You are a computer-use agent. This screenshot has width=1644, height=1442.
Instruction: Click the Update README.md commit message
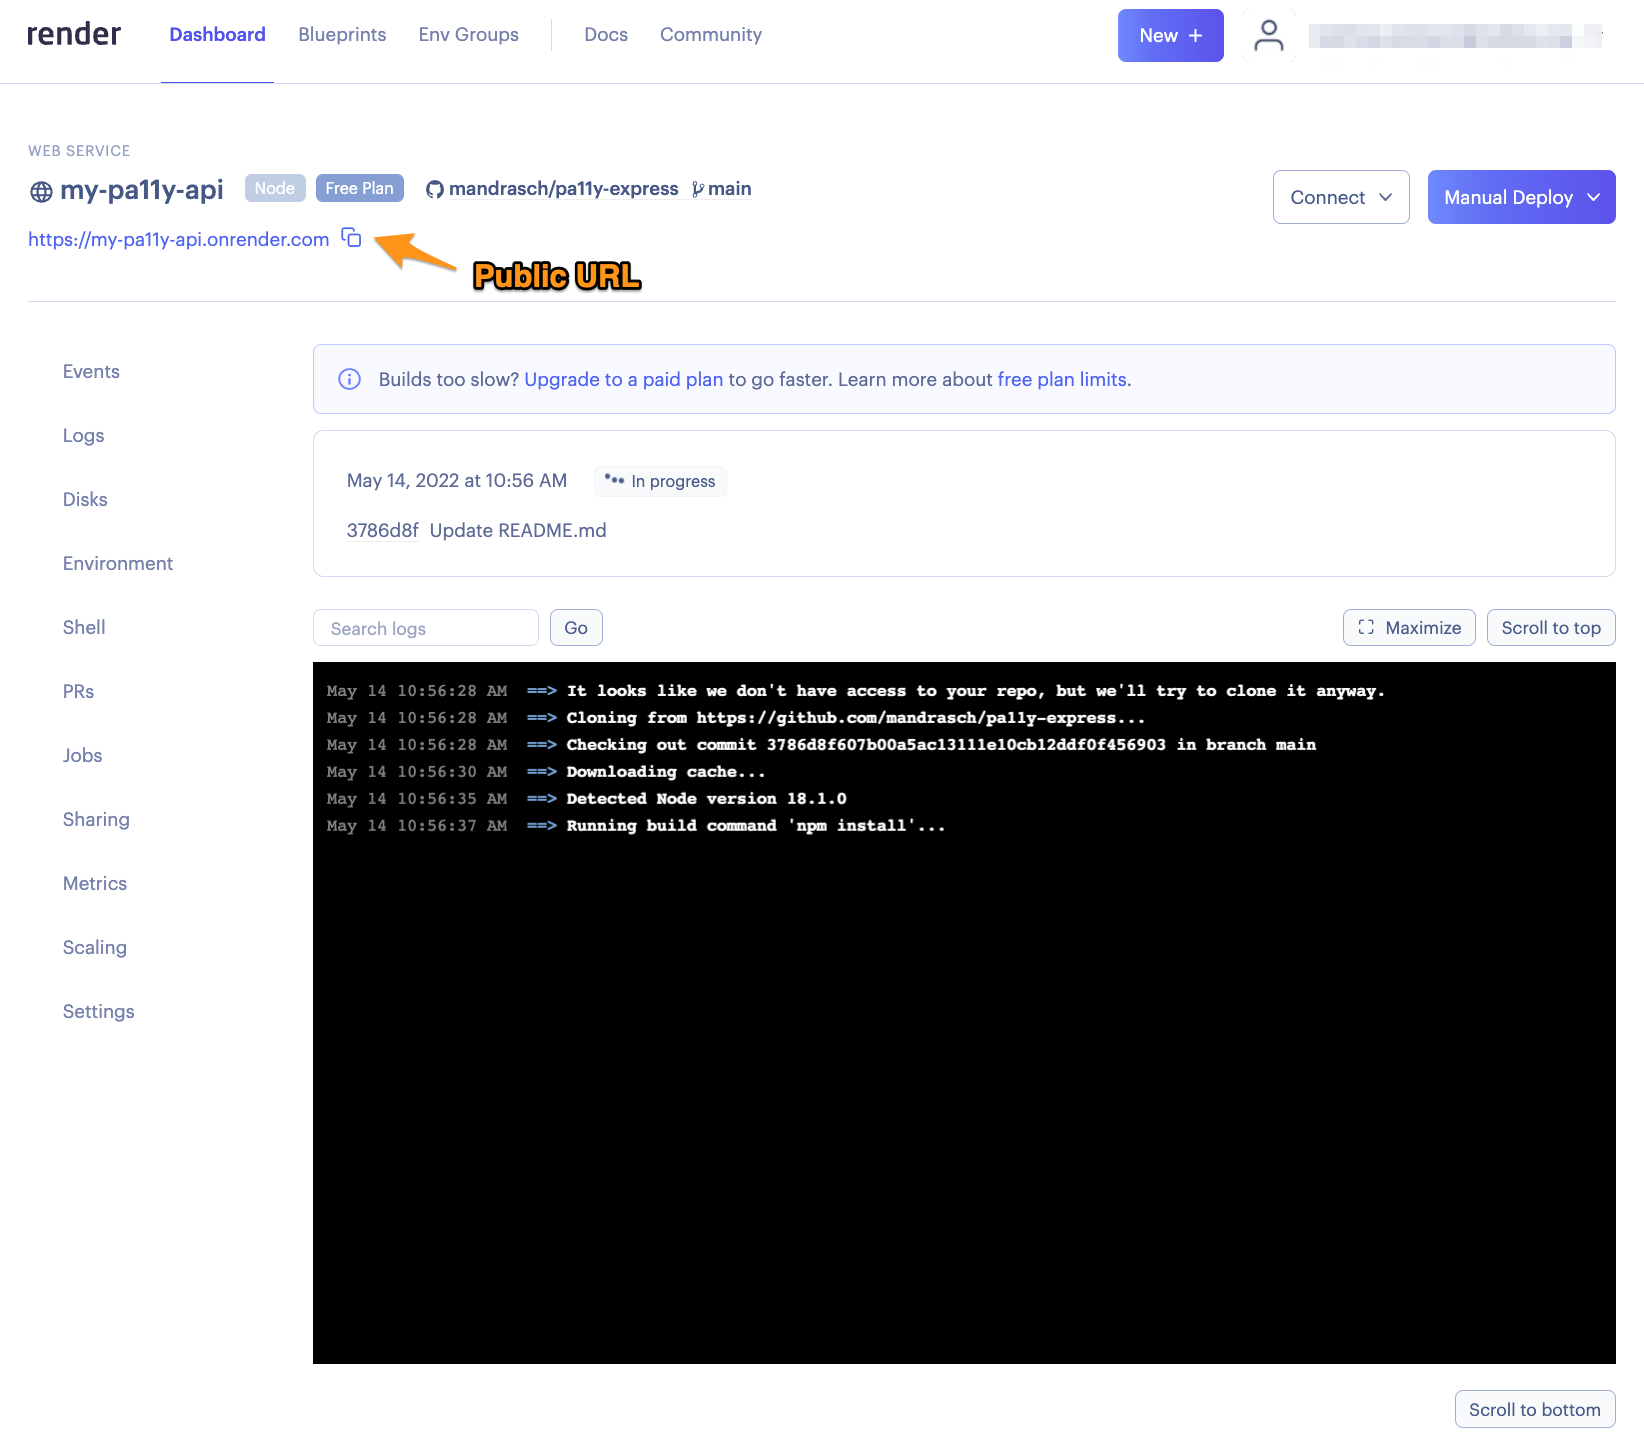(518, 530)
